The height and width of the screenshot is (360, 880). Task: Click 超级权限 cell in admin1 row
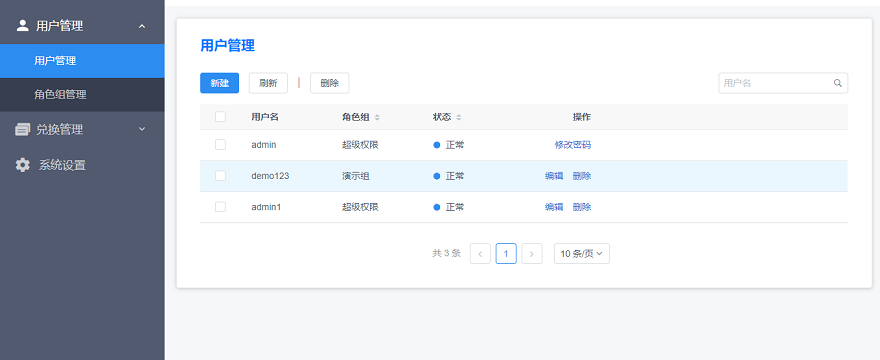pos(360,207)
